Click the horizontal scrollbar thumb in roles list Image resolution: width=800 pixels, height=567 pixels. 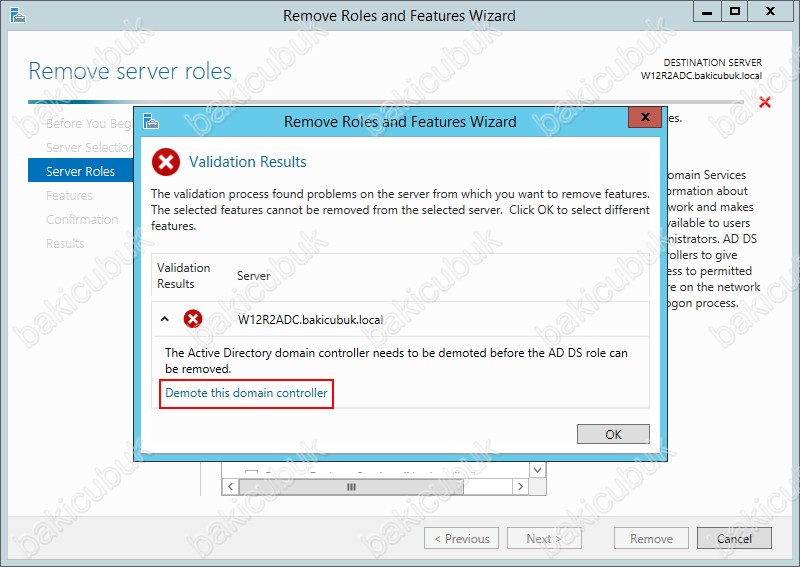351,487
